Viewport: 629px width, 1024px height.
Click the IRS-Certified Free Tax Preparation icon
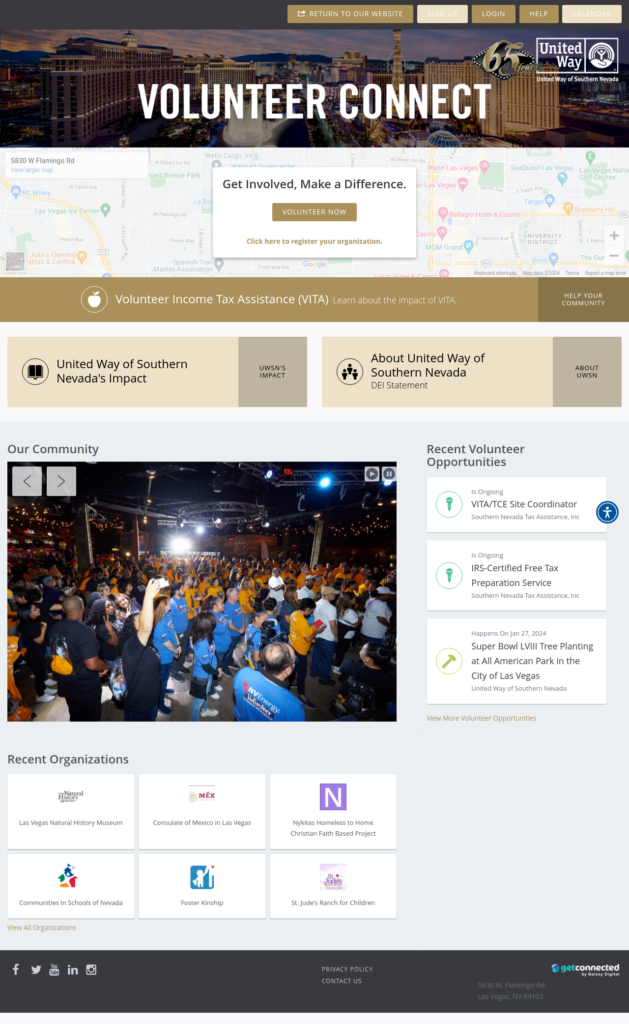point(449,575)
